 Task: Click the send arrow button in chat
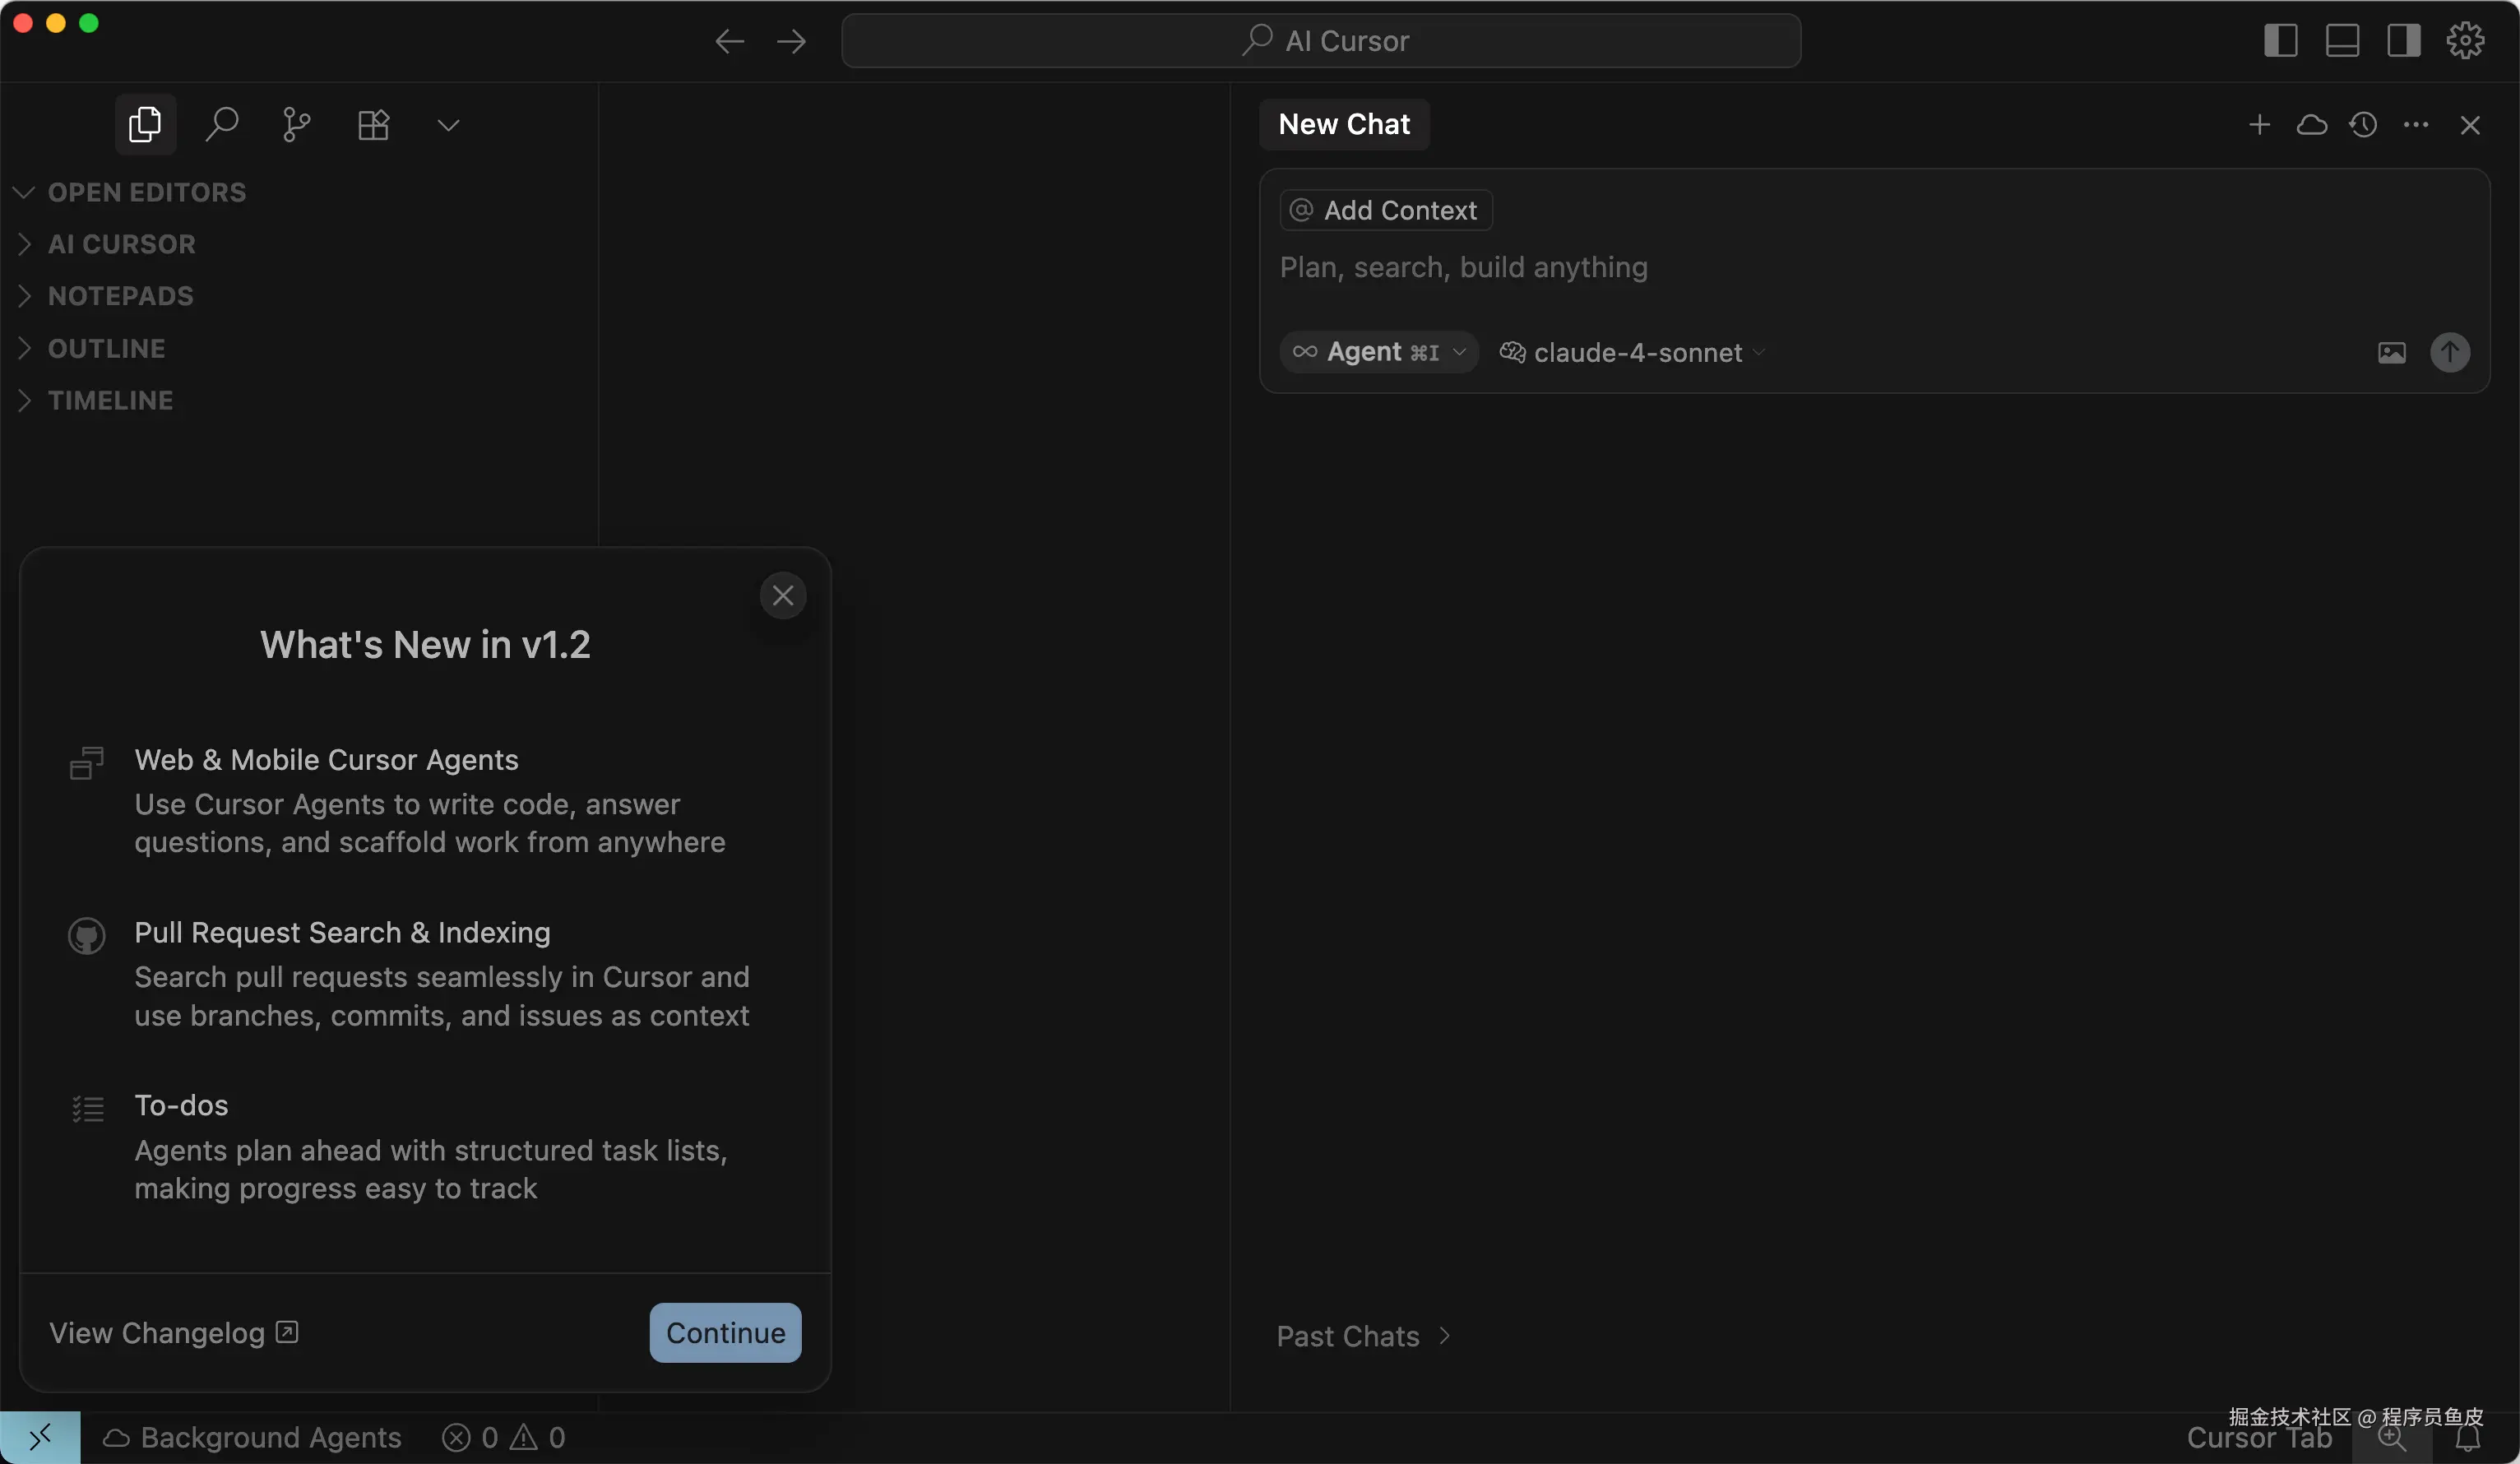[2449, 352]
